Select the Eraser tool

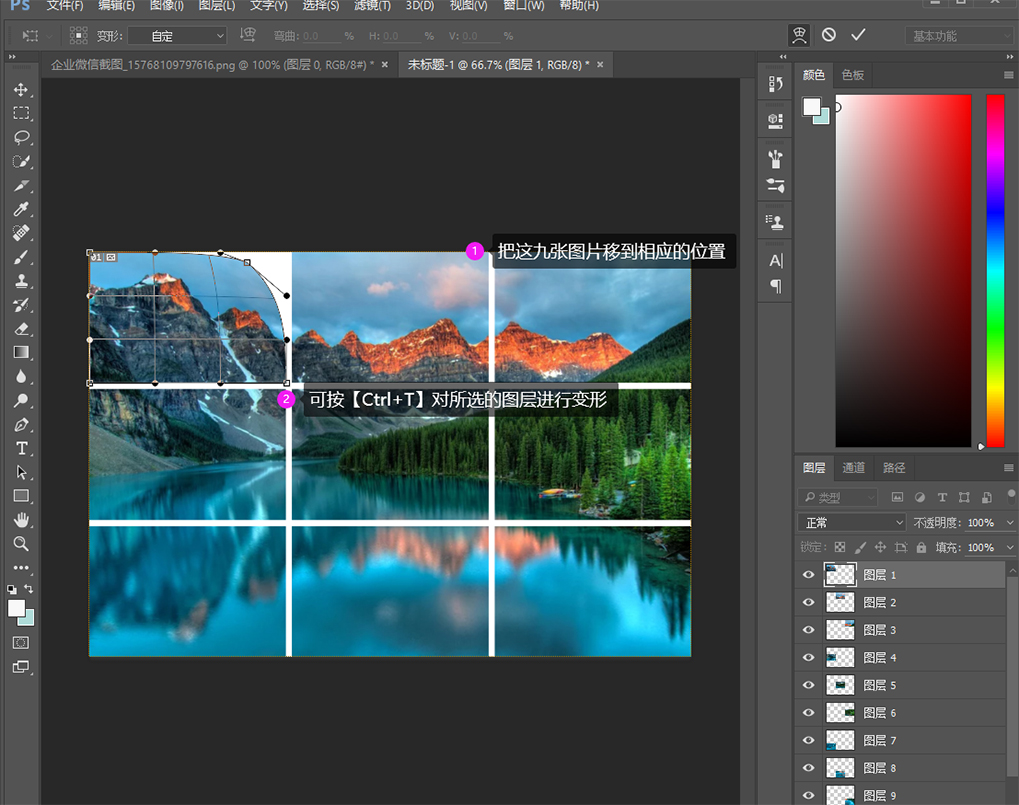(x=21, y=328)
